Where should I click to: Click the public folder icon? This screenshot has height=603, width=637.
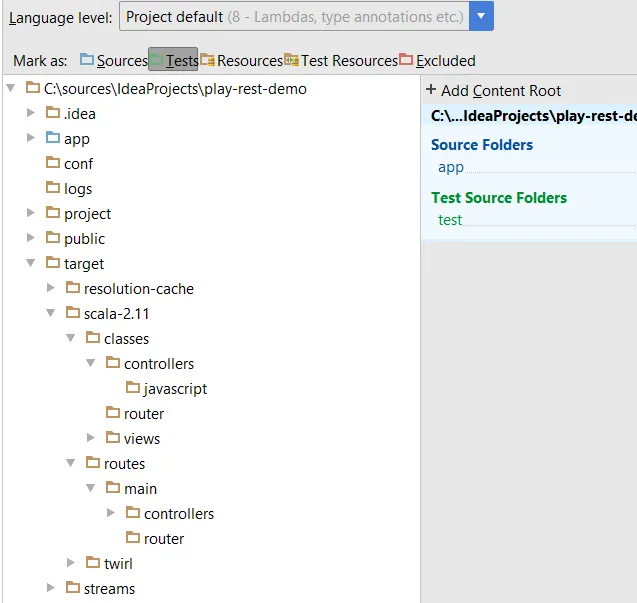click(53, 237)
